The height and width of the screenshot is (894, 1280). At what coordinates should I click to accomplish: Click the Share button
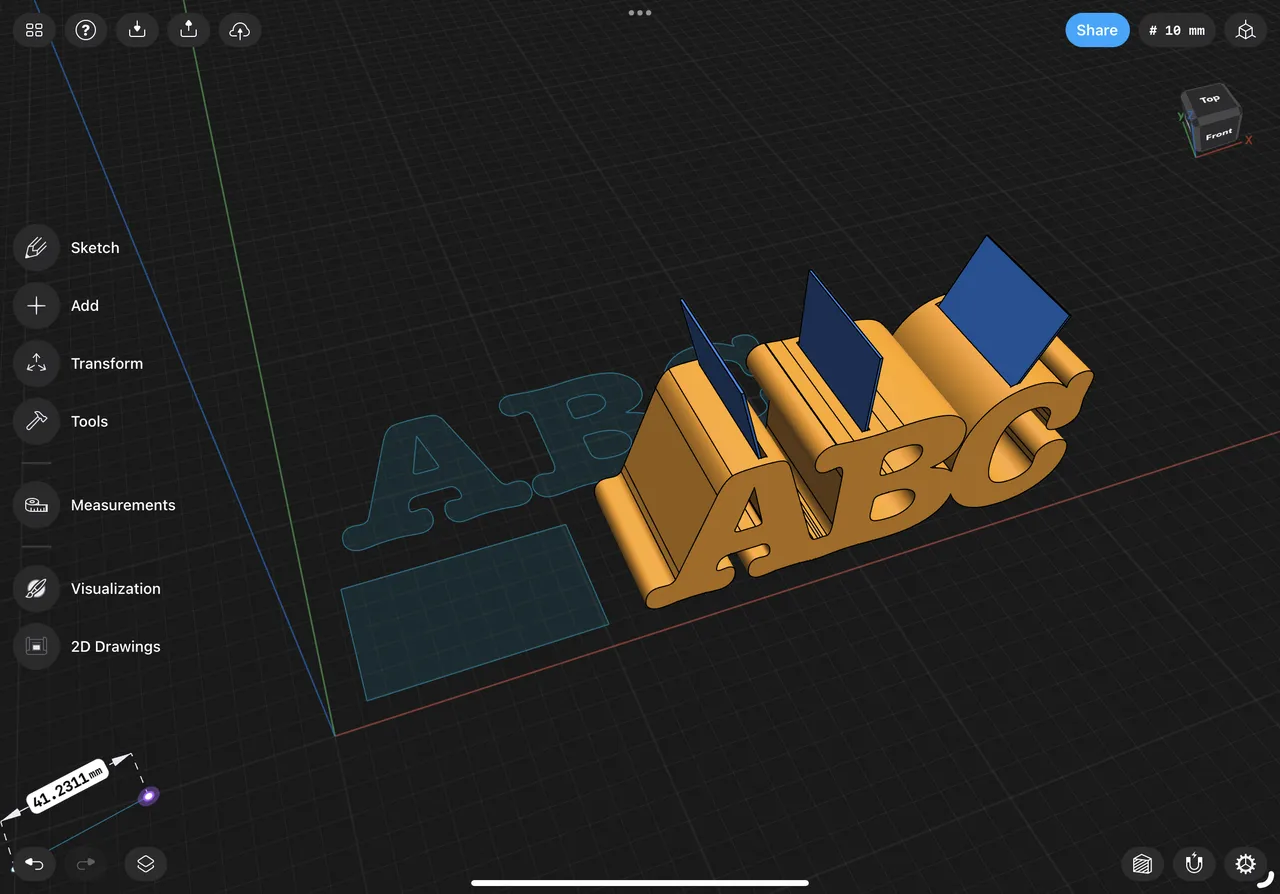coord(1097,30)
